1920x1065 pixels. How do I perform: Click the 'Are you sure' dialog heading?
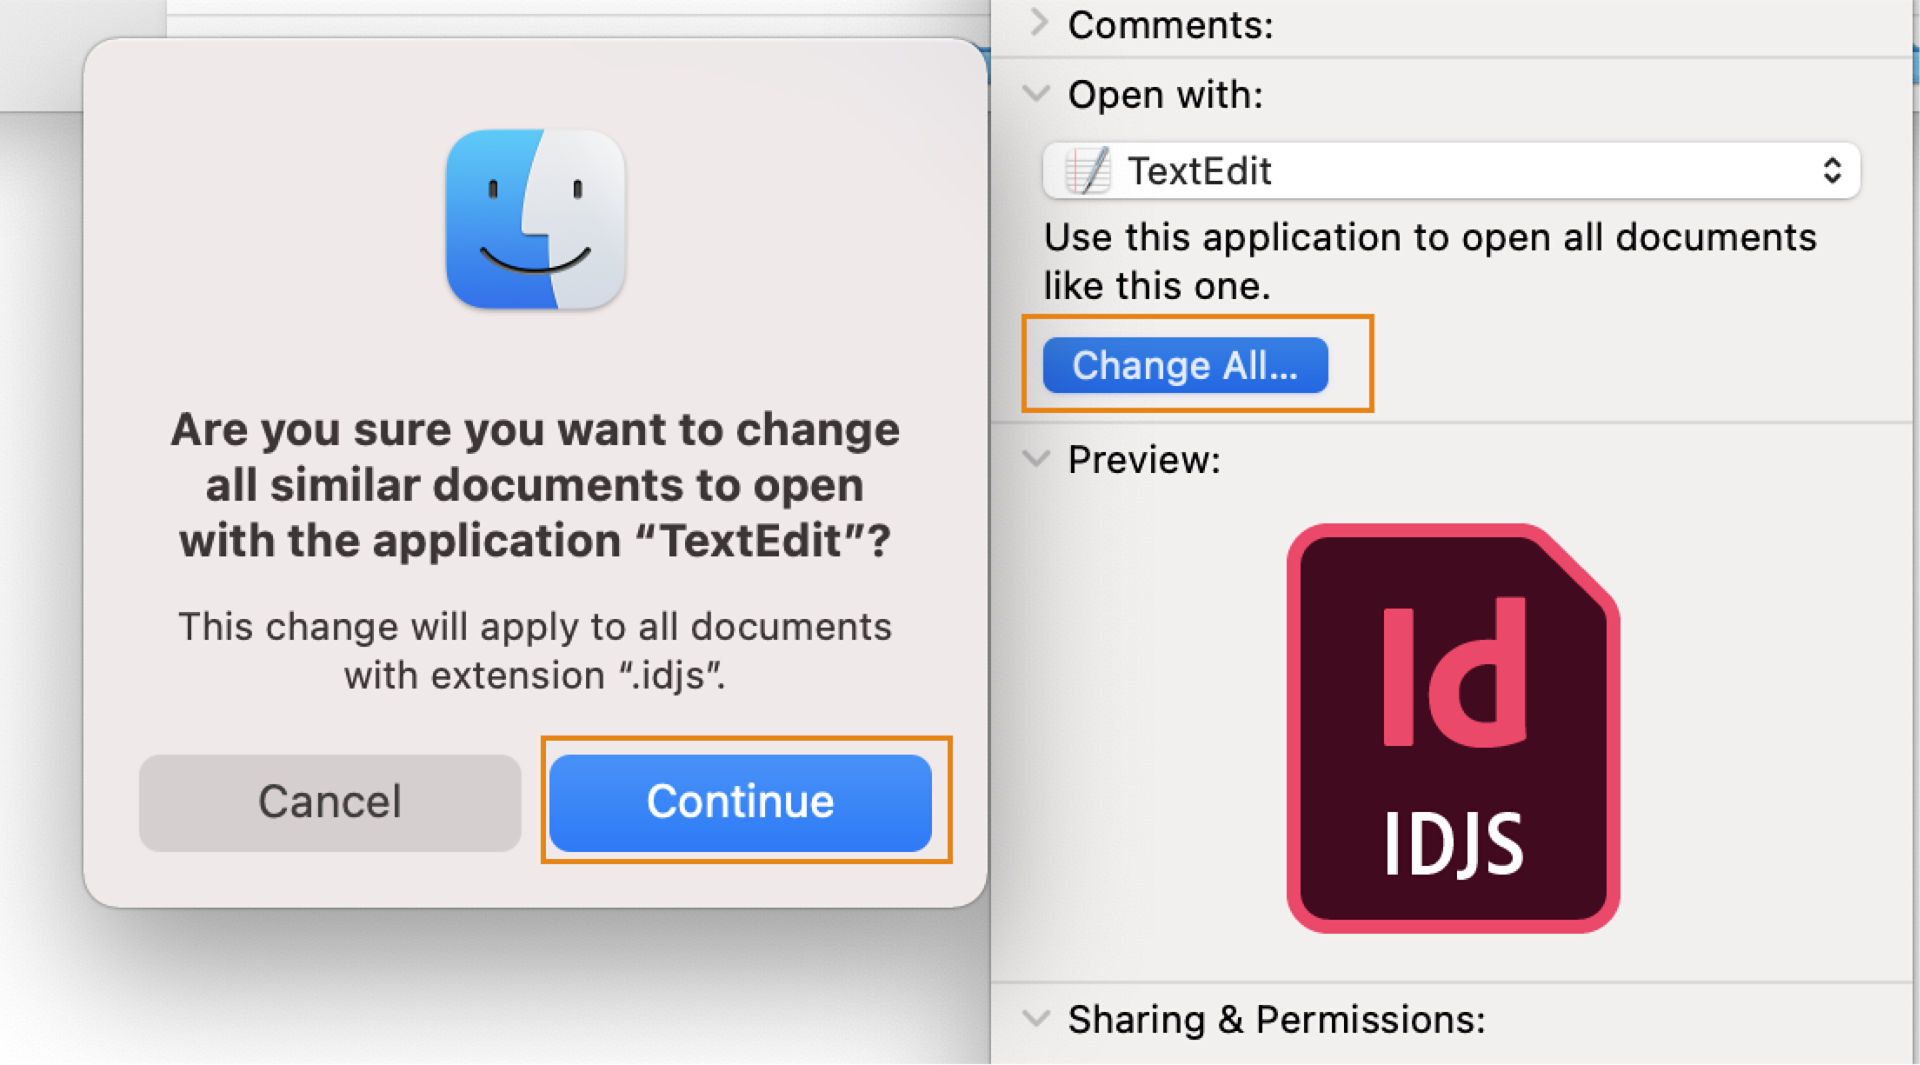535,485
